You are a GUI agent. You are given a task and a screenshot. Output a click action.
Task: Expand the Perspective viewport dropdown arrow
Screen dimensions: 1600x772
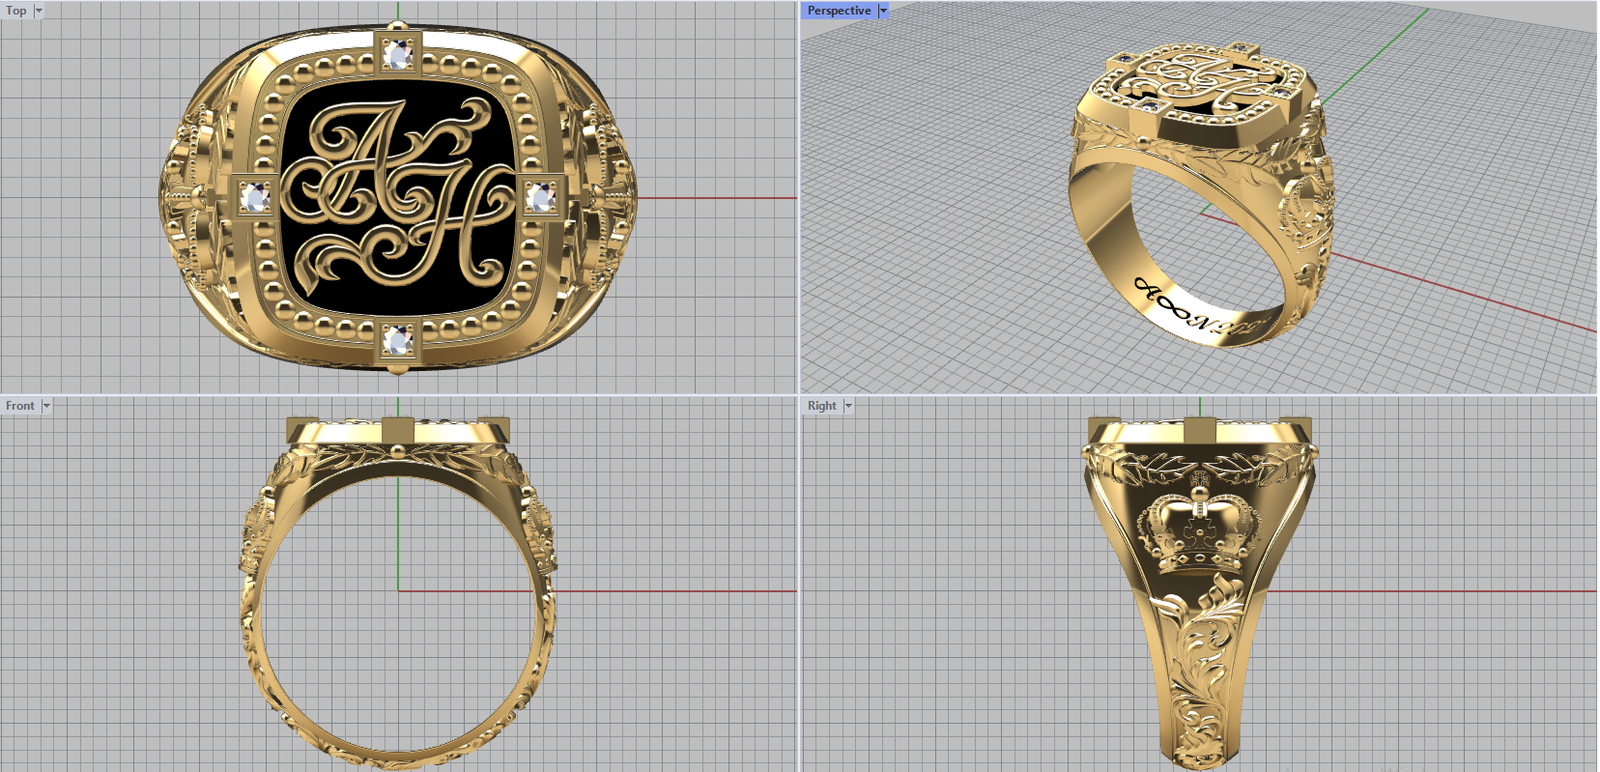click(883, 11)
